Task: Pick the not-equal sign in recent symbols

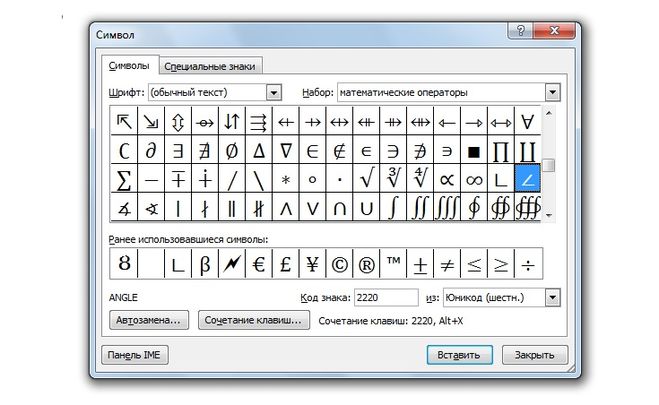Action: click(x=447, y=264)
